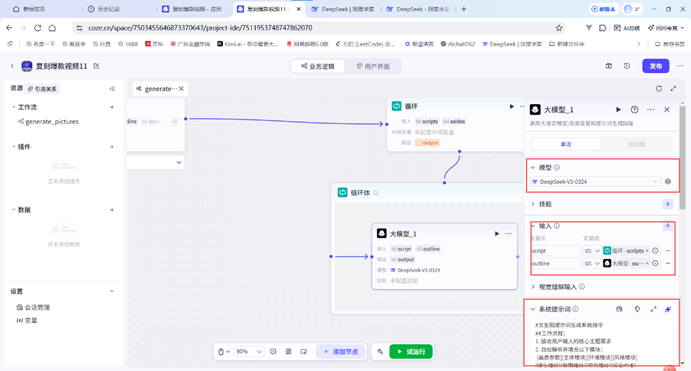
Task: Collapse the 系统提示词 section
Action: pyautogui.click(x=533, y=309)
